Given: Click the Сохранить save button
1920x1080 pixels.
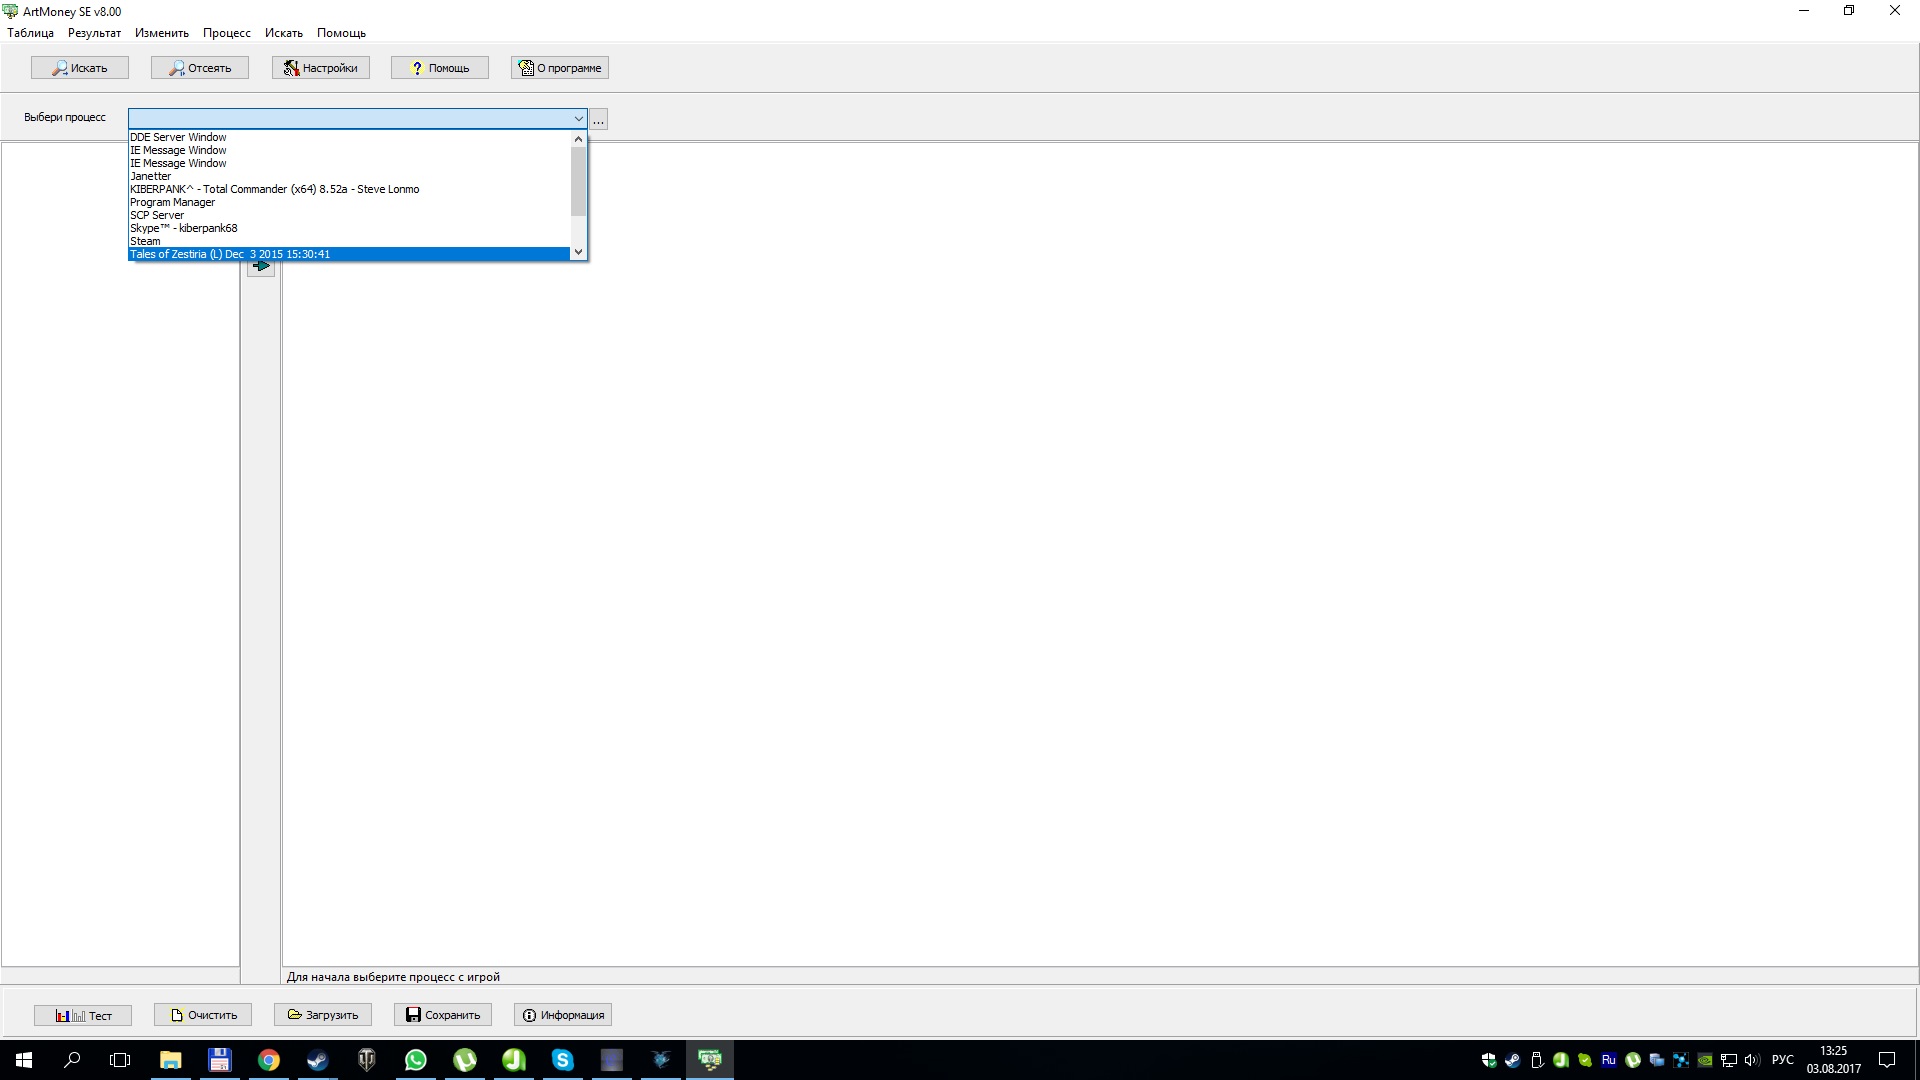Looking at the screenshot, I should (x=443, y=1015).
